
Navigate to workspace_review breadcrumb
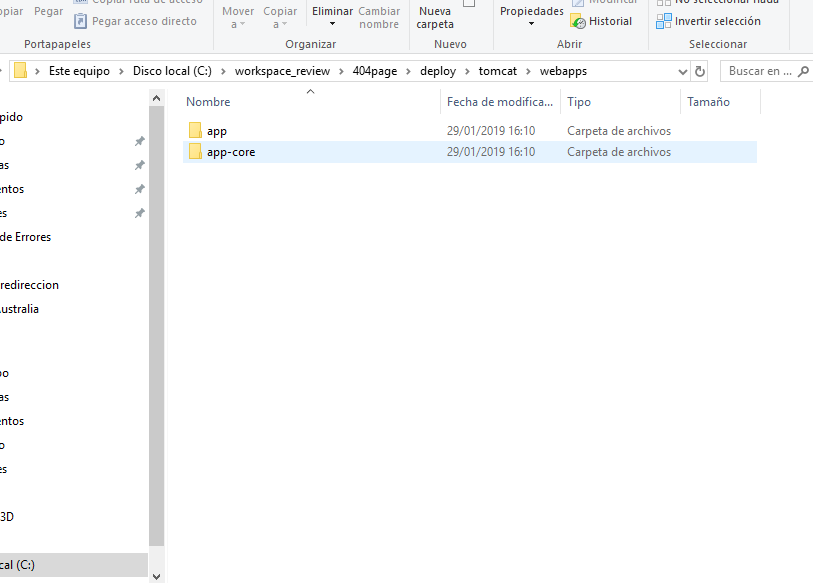coord(282,71)
